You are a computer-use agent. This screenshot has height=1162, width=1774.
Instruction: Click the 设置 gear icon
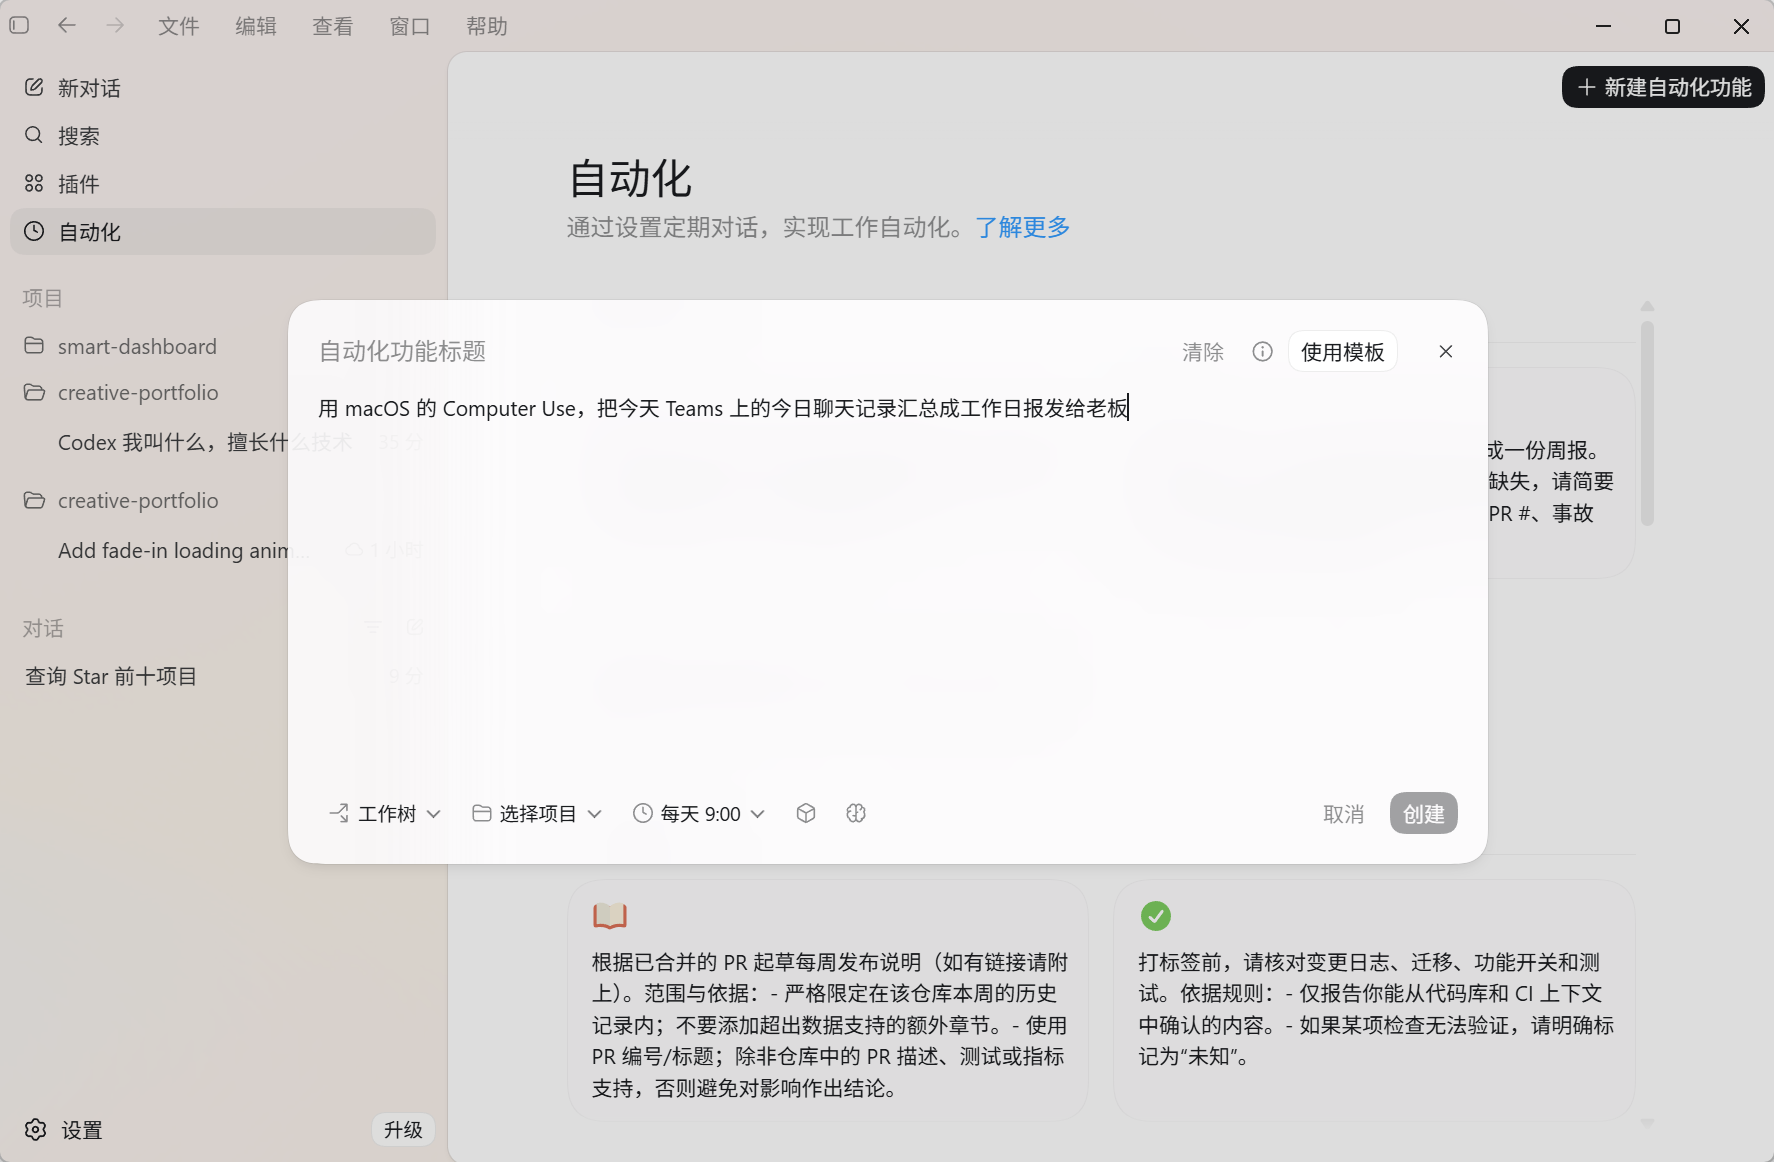[x=36, y=1130]
